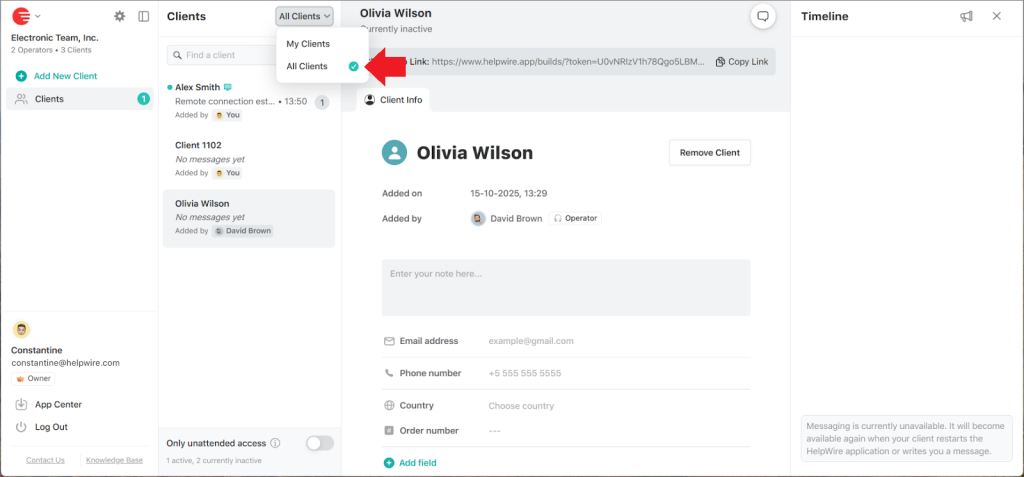Open the All Clients filter dropdown

304,16
